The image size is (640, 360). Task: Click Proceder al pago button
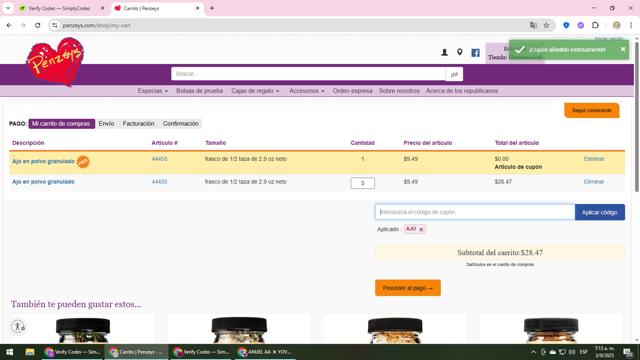(x=408, y=288)
